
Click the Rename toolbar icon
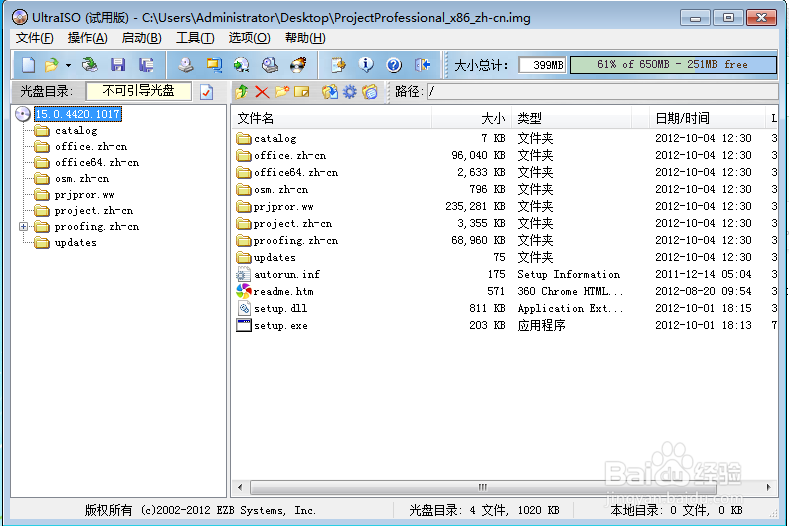coord(301,92)
